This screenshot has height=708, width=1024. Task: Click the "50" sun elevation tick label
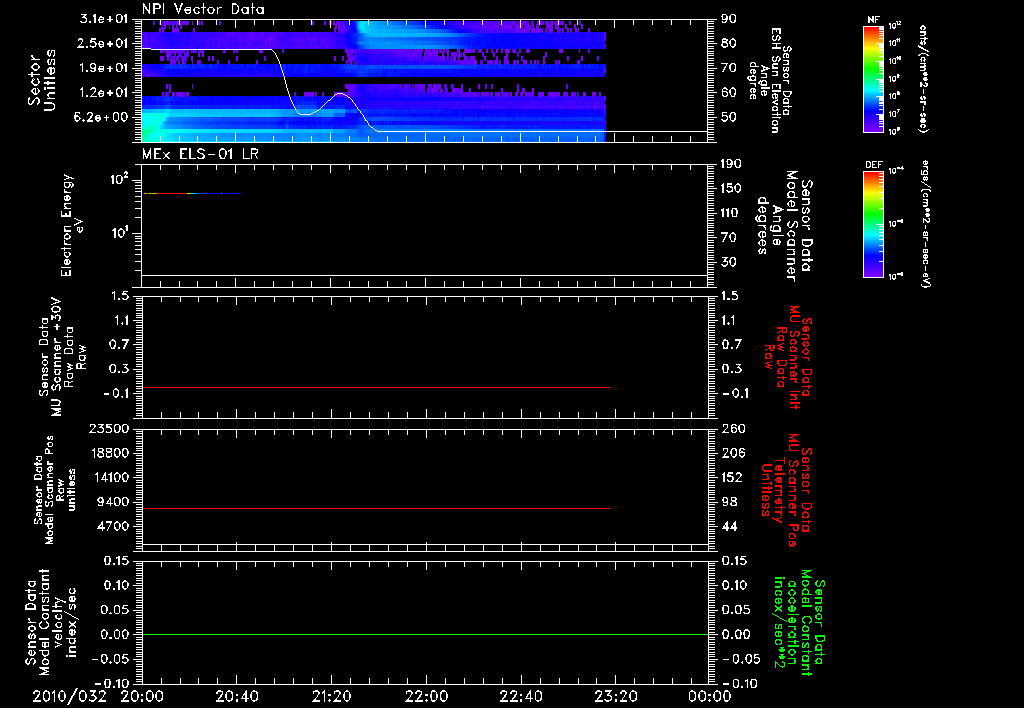[x=729, y=117]
